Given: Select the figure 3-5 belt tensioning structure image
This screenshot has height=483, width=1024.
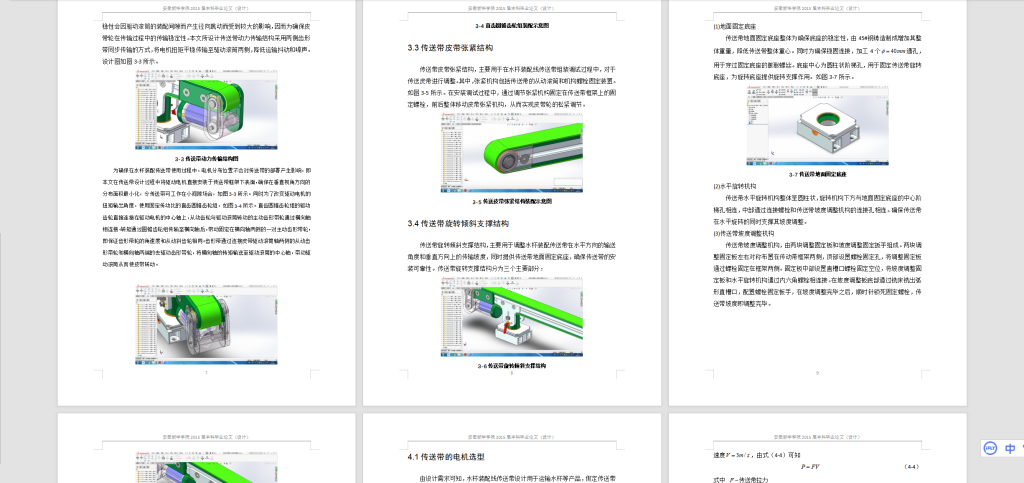Looking at the screenshot, I should click(x=511, y=153).
